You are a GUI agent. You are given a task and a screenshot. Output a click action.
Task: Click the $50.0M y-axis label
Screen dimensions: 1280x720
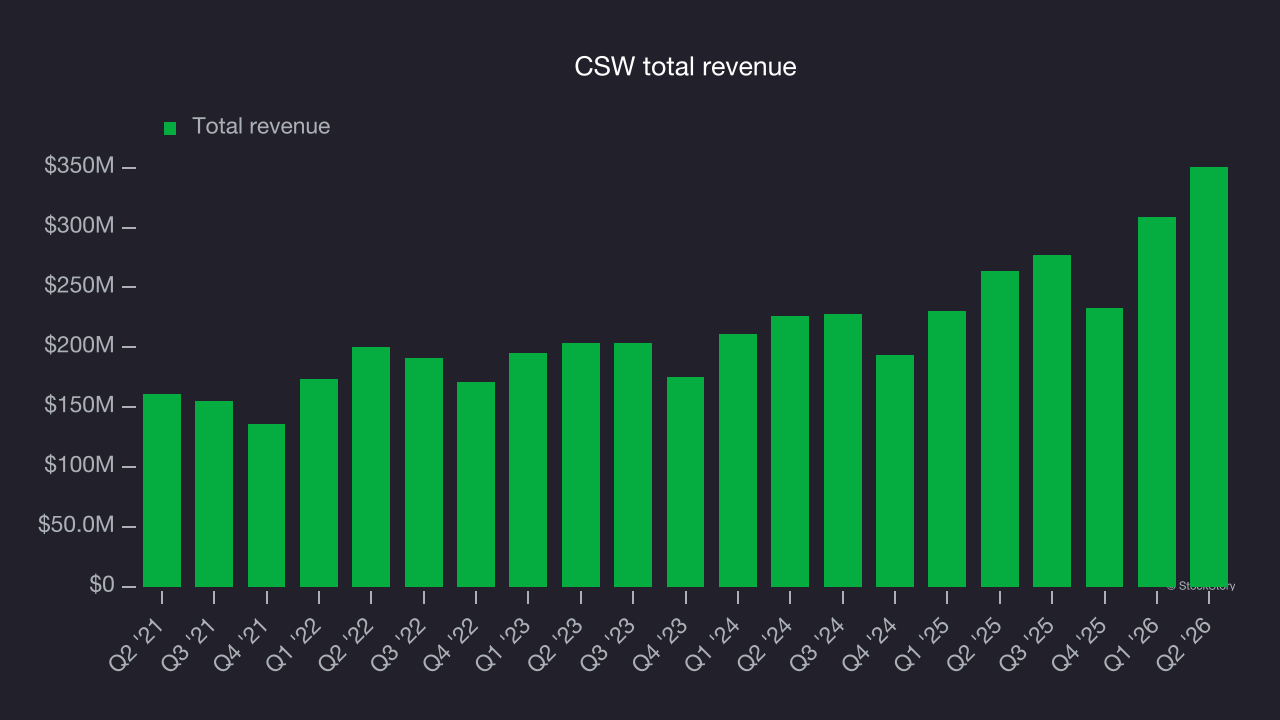pyautogui.click(x=76, y=526)
